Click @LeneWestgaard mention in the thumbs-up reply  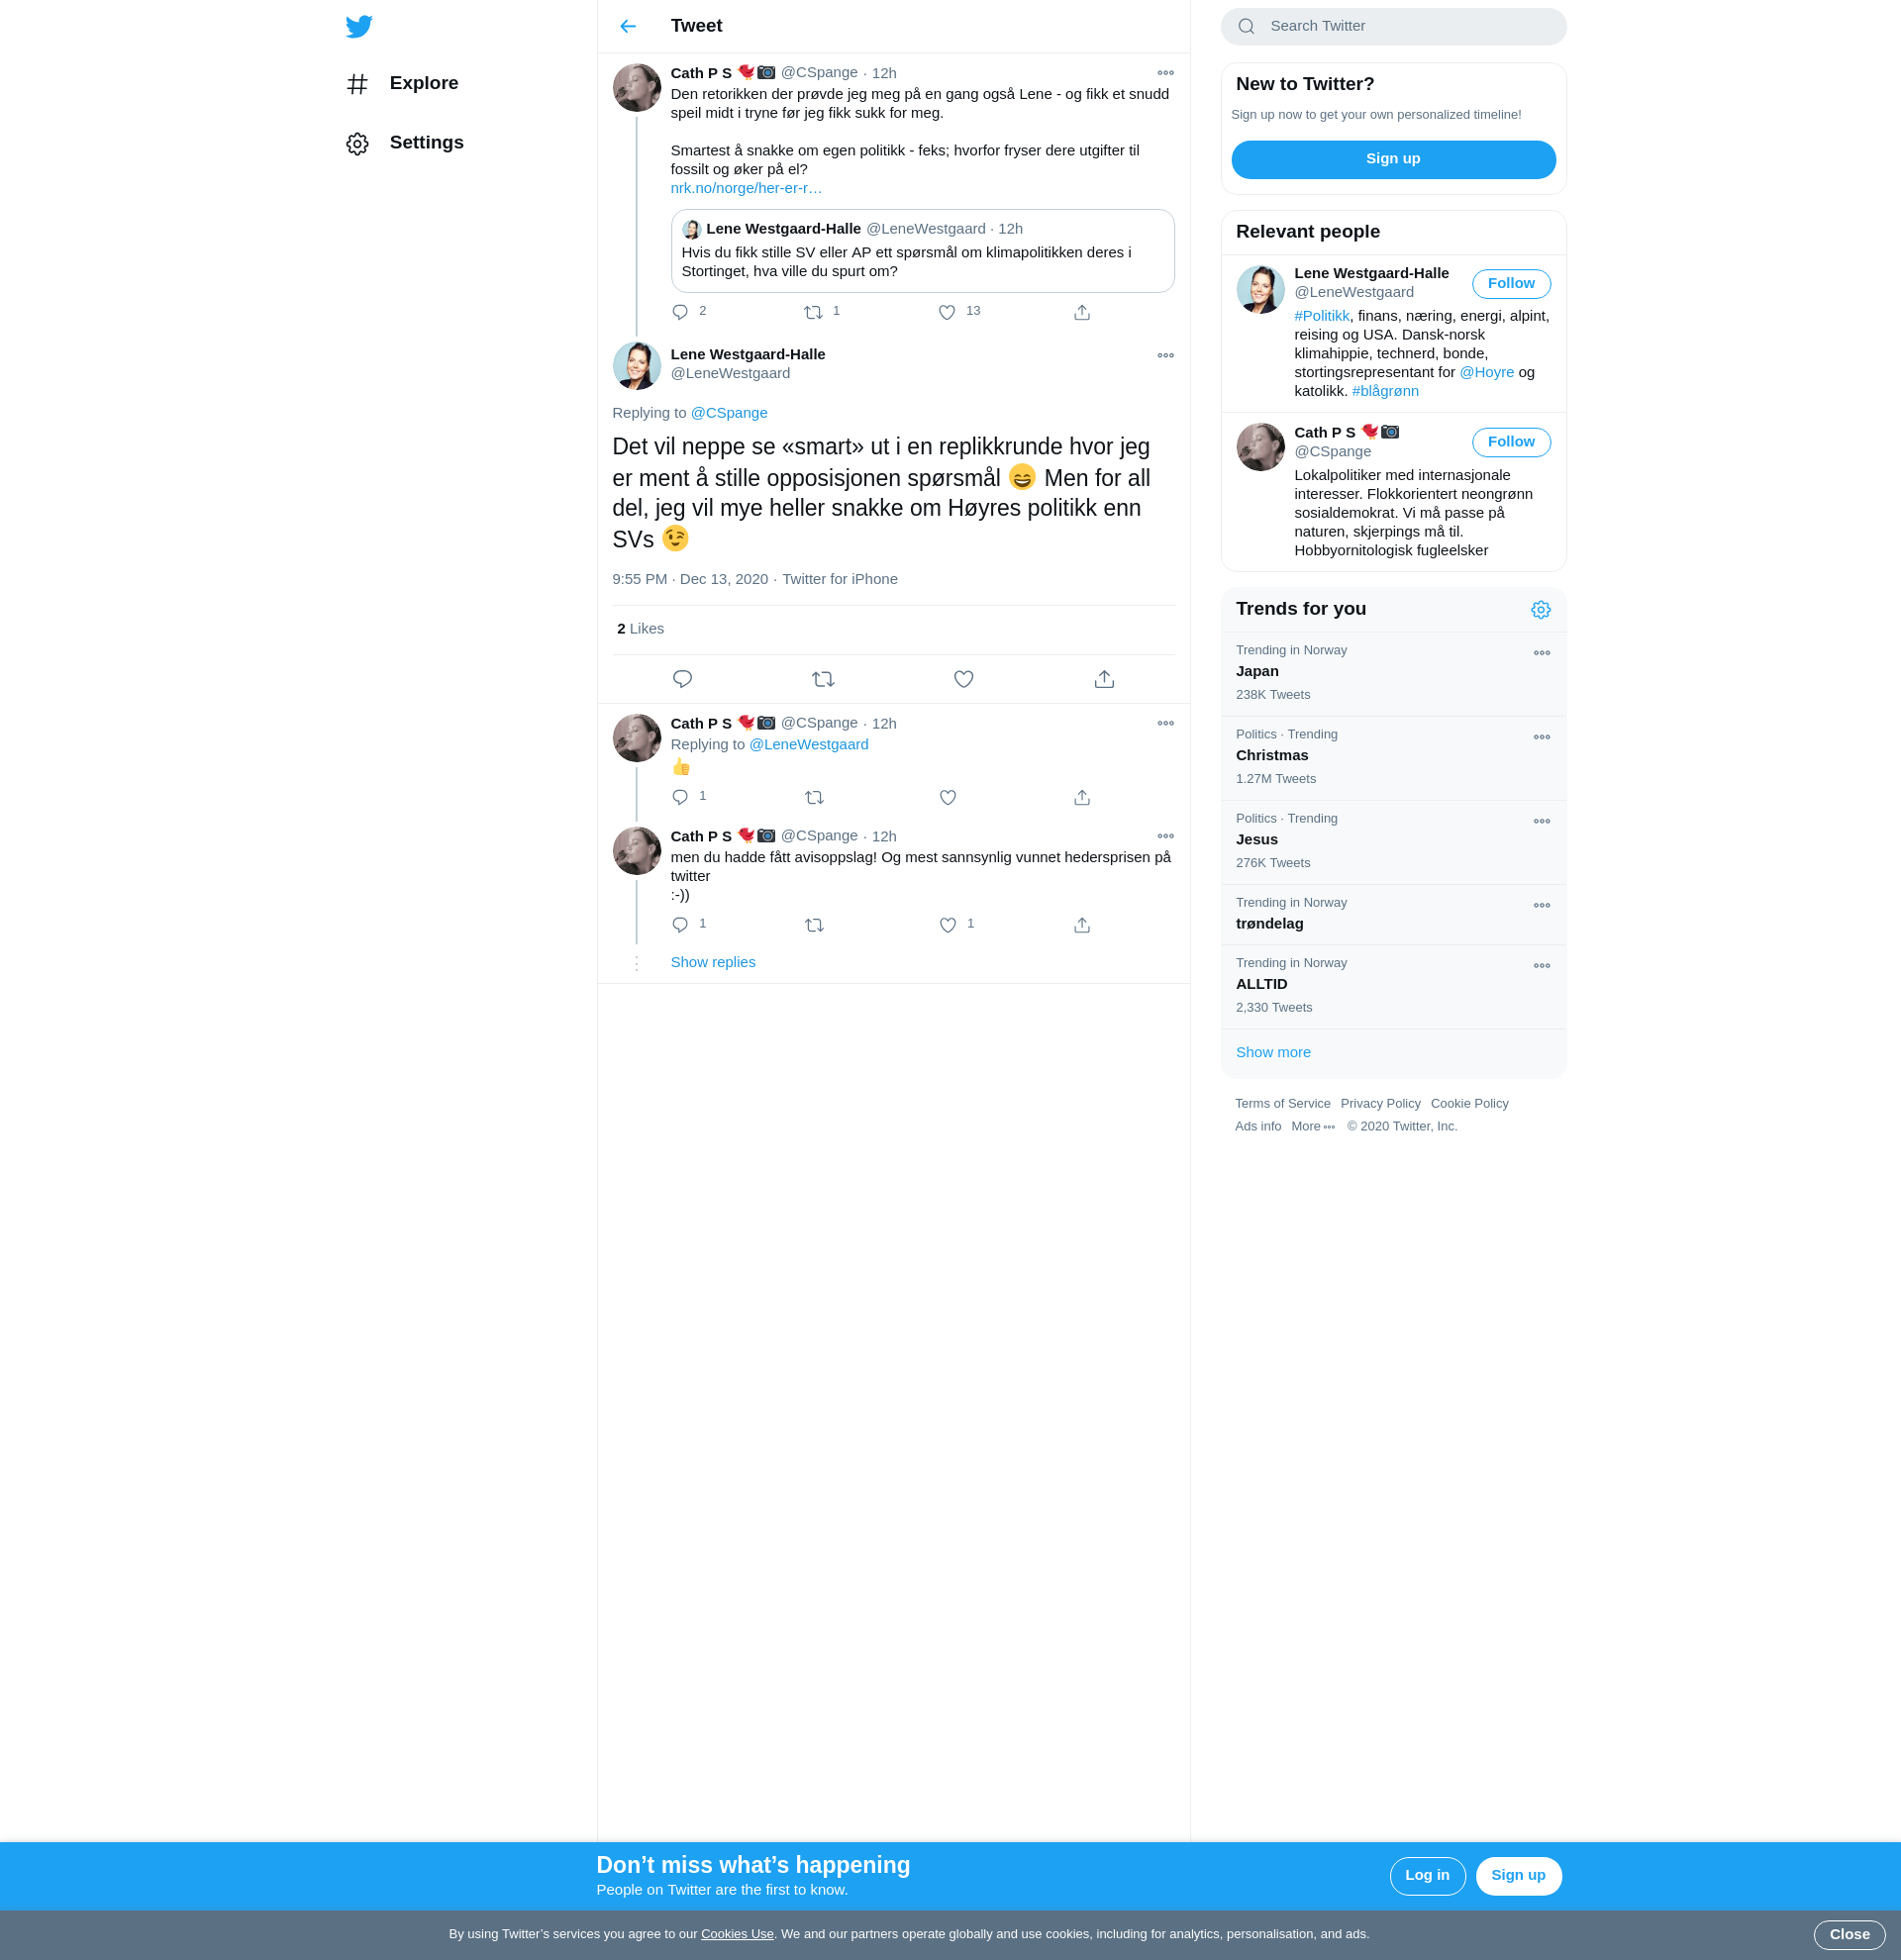(x=809, y=745)
